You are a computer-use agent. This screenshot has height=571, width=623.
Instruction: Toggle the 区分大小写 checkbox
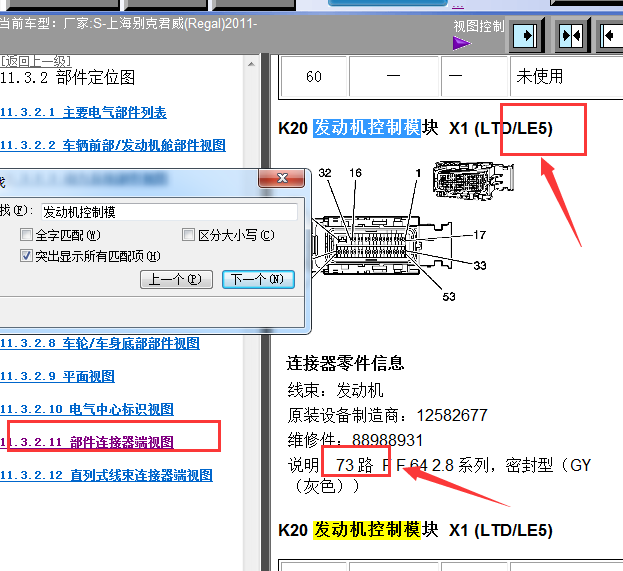pyautogui.click(x=188, y=234)
